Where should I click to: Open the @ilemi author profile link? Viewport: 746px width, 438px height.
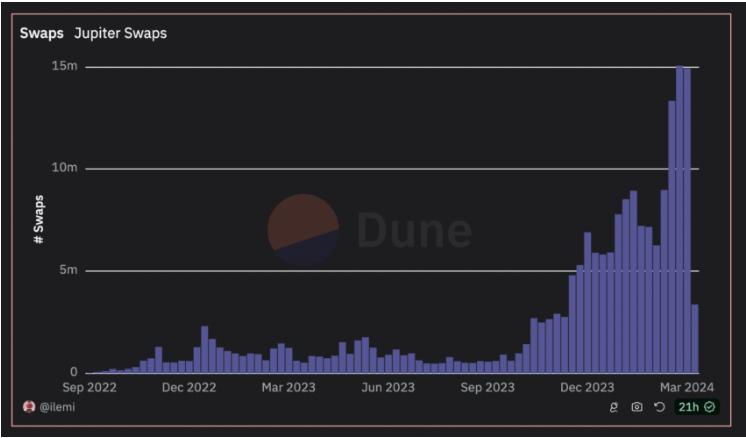pos(57,407)
